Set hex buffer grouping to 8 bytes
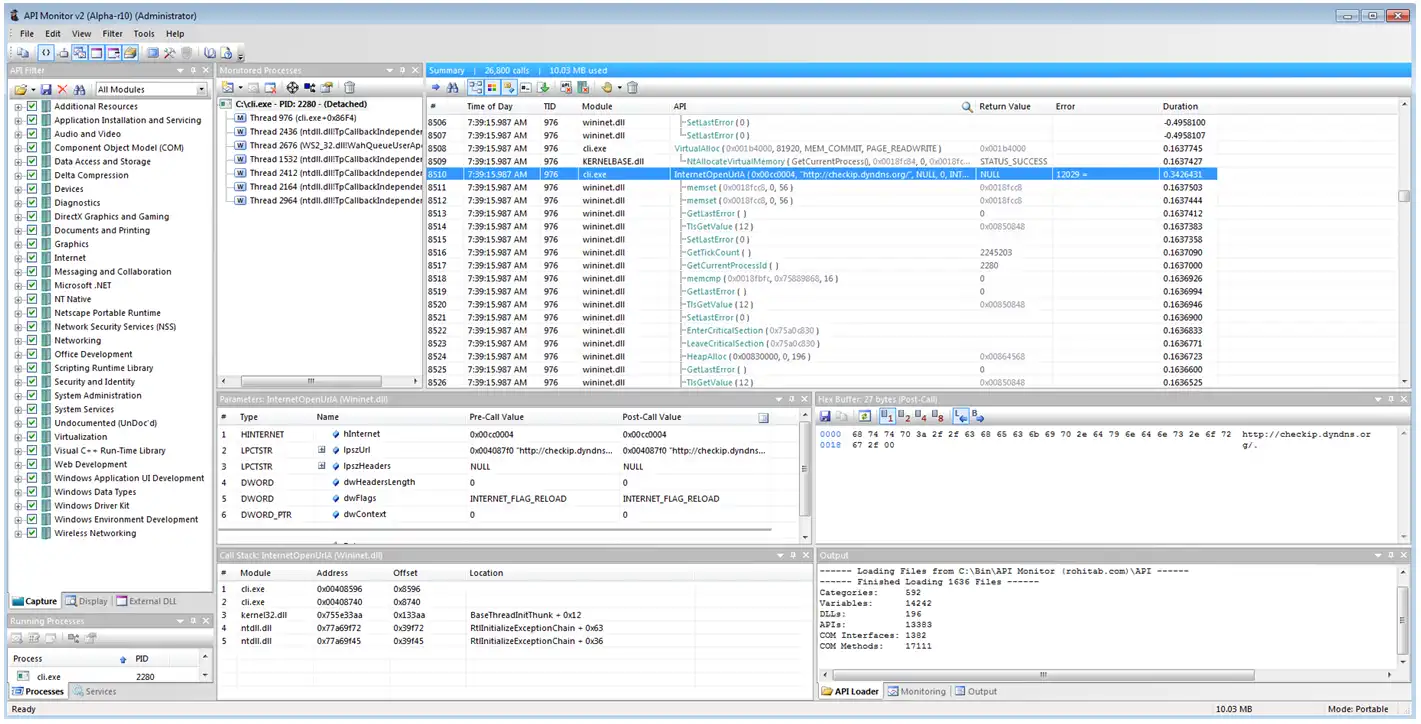The width and height of the screenshot is (1421, 724). click(x=937, y=416)
